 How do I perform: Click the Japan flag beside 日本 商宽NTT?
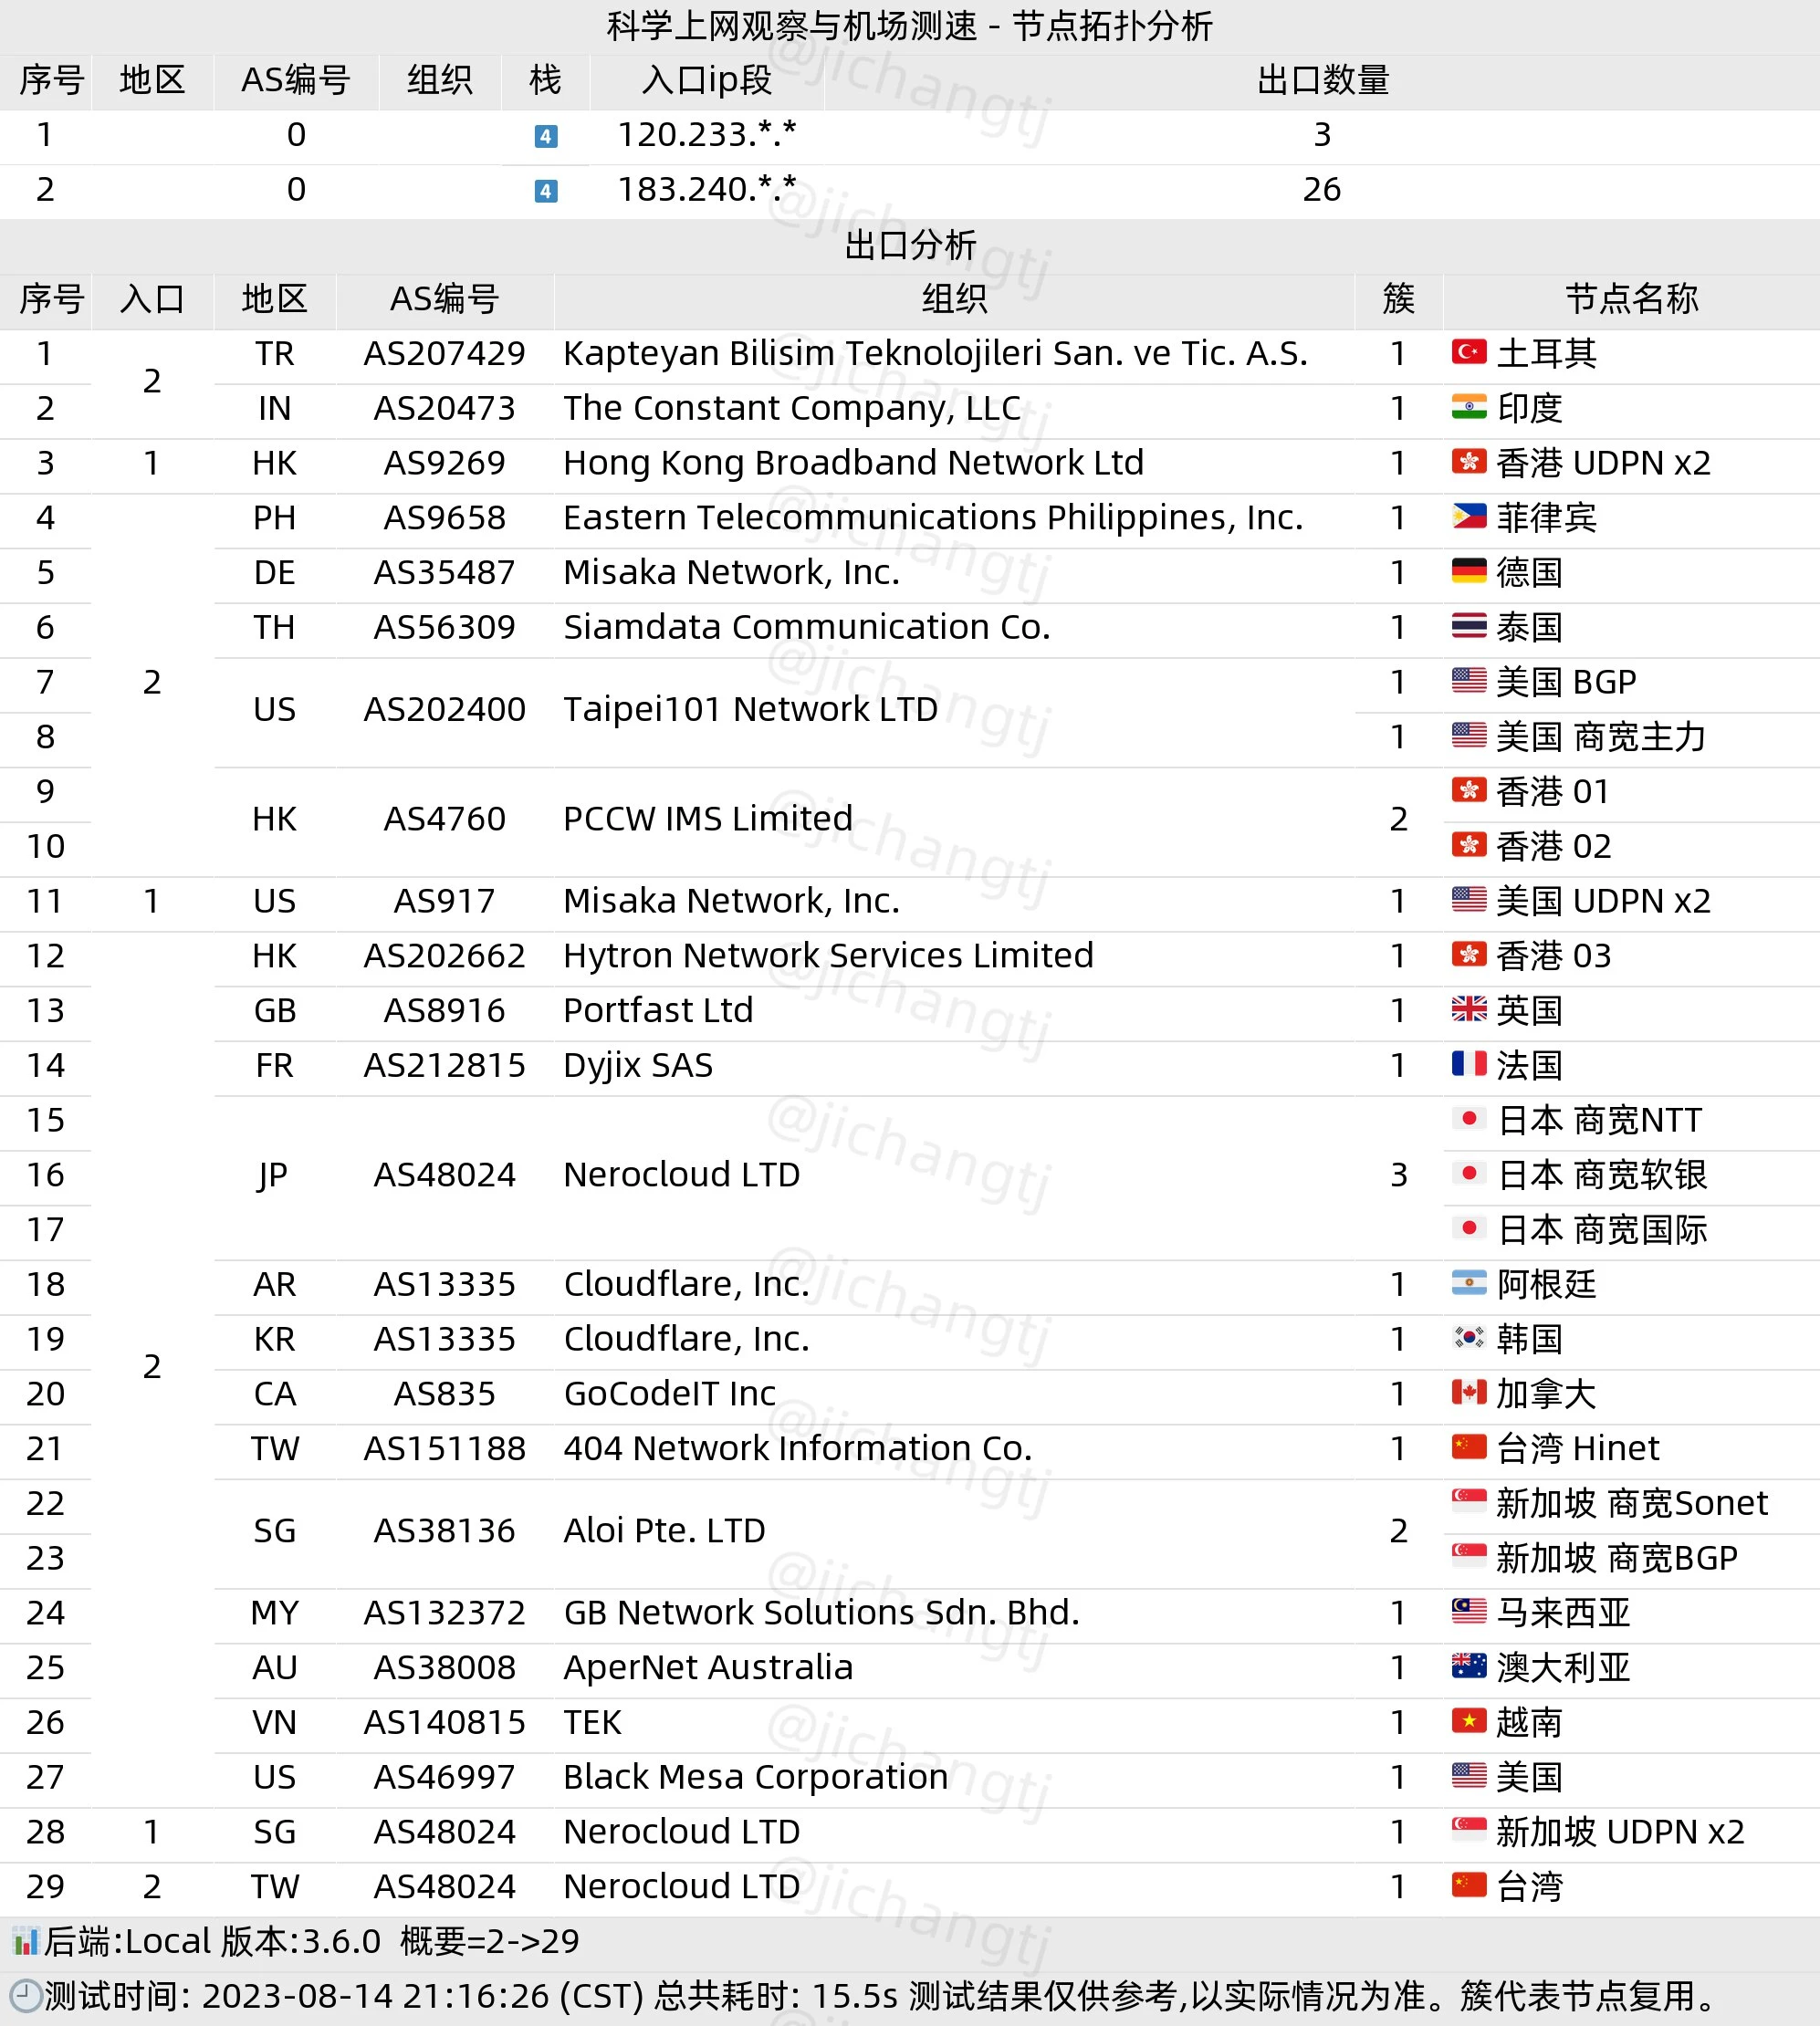(1468, 1119)
